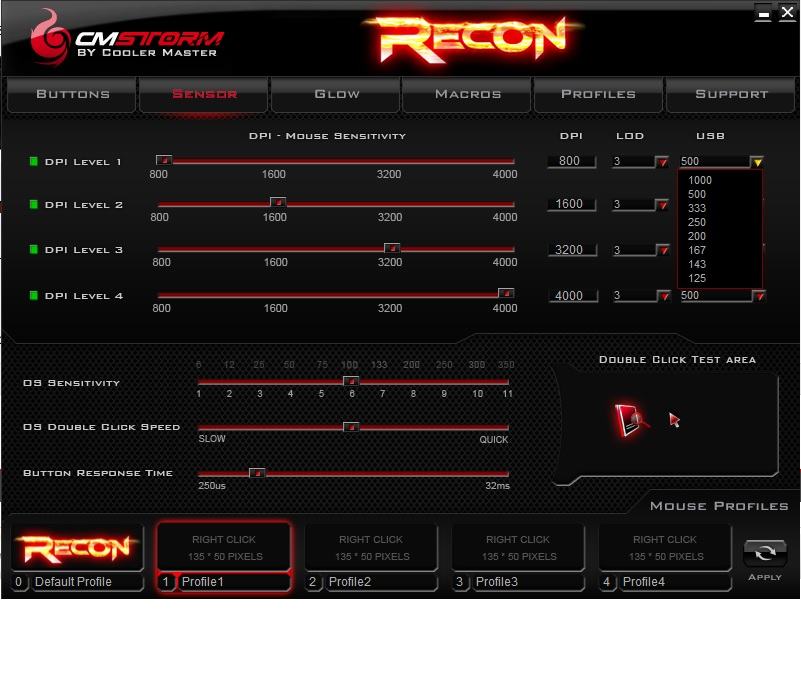Expand the LOD dropdown for DPI Level 3
Image resolution: width=801 pixels, height=681 pixels.
point(663,250)
